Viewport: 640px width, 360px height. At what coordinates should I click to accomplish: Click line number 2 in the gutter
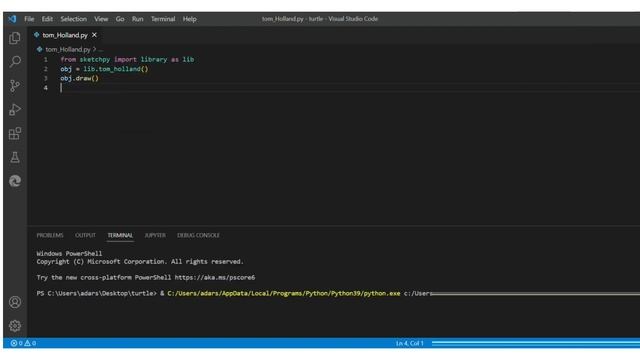pos(46,69)
